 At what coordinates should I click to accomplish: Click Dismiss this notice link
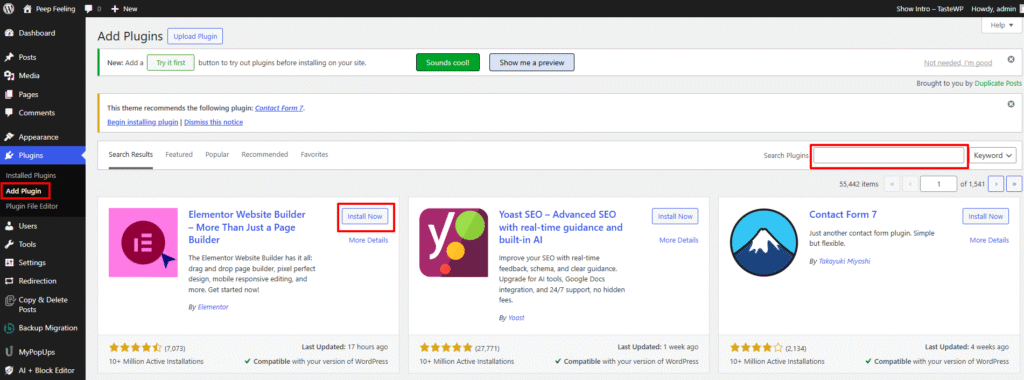(x=214, y=122)
